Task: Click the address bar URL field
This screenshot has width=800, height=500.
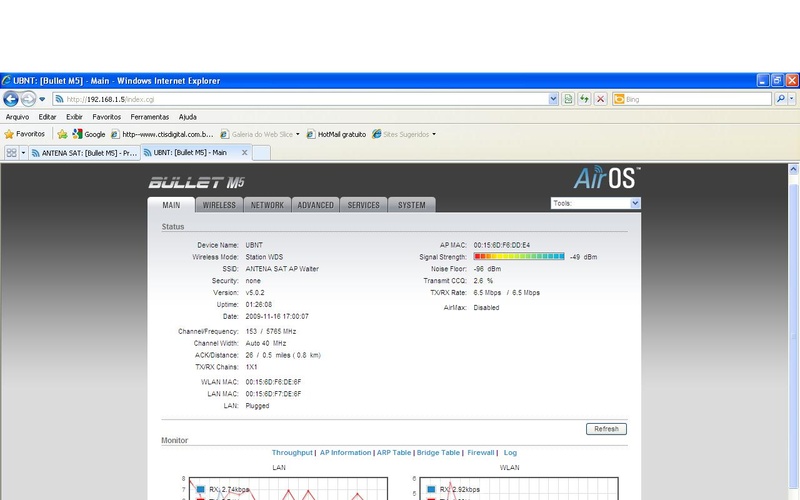Action: (x=300, y=99)
